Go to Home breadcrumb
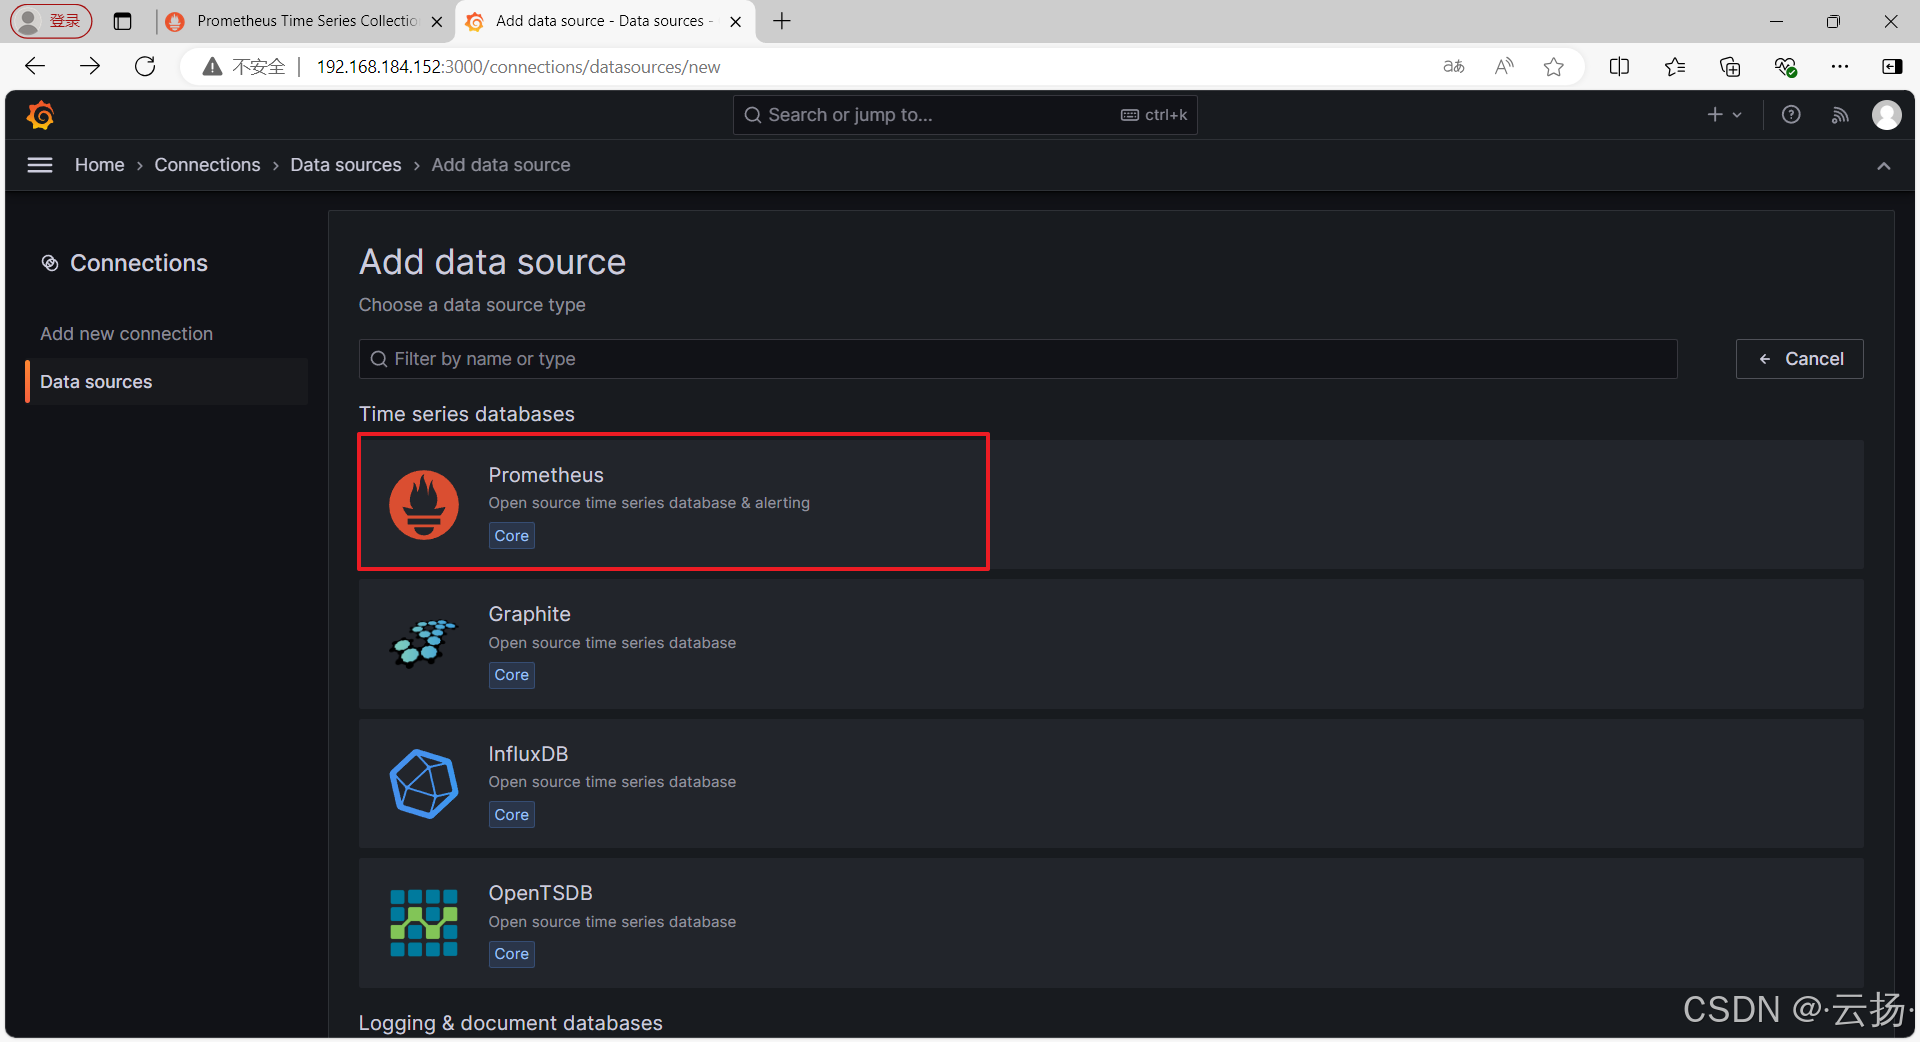 (100, 165)
